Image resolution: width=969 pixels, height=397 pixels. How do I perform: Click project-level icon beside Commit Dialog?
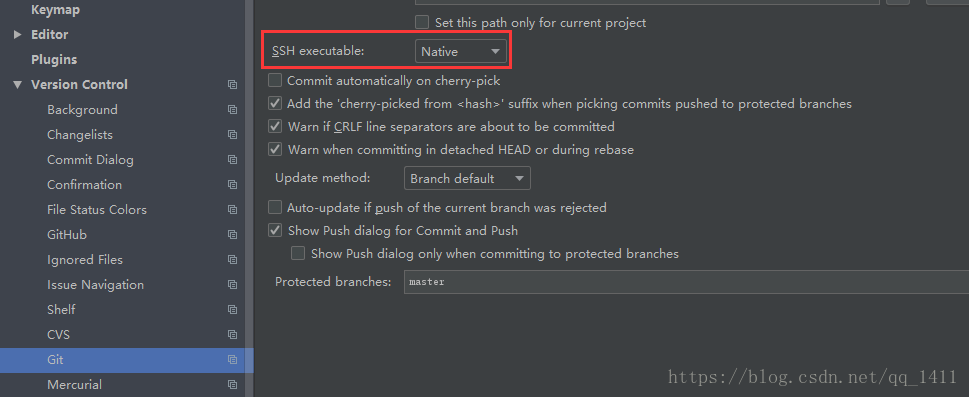click(232, 160)
